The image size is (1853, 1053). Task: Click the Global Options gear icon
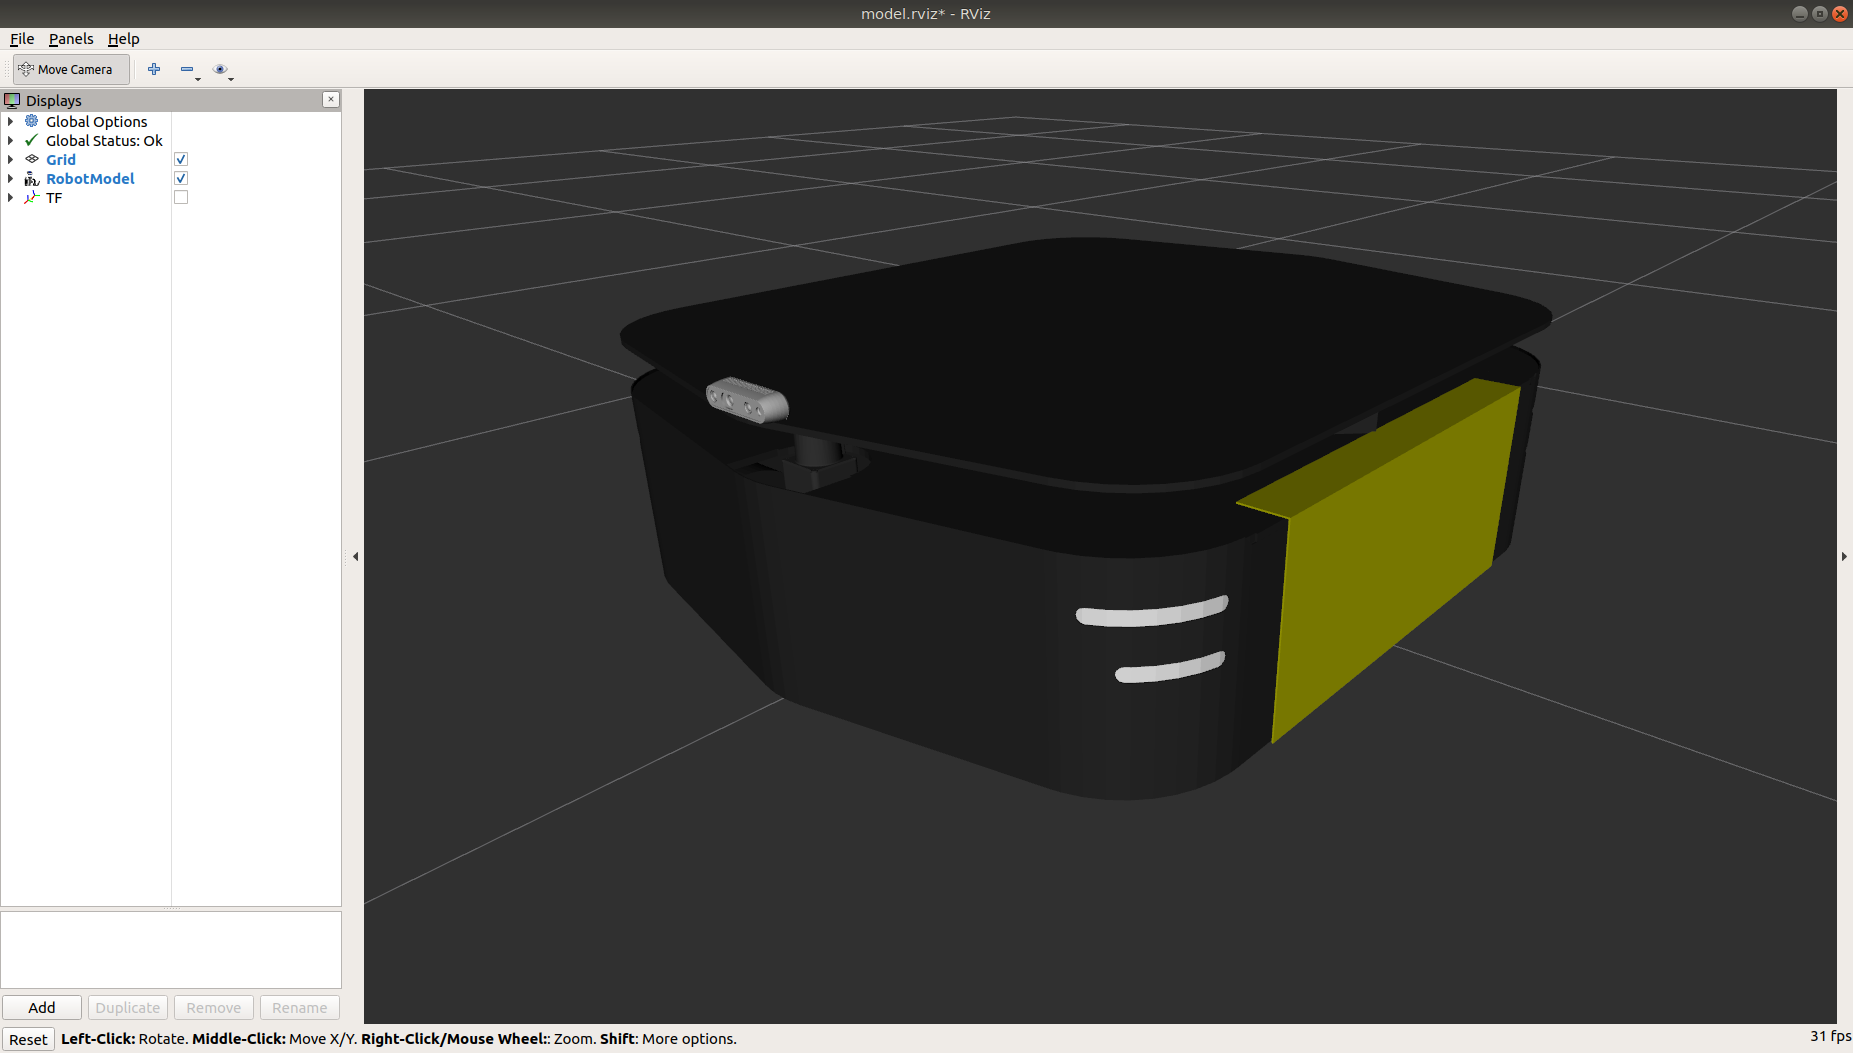tap(32, 122)
